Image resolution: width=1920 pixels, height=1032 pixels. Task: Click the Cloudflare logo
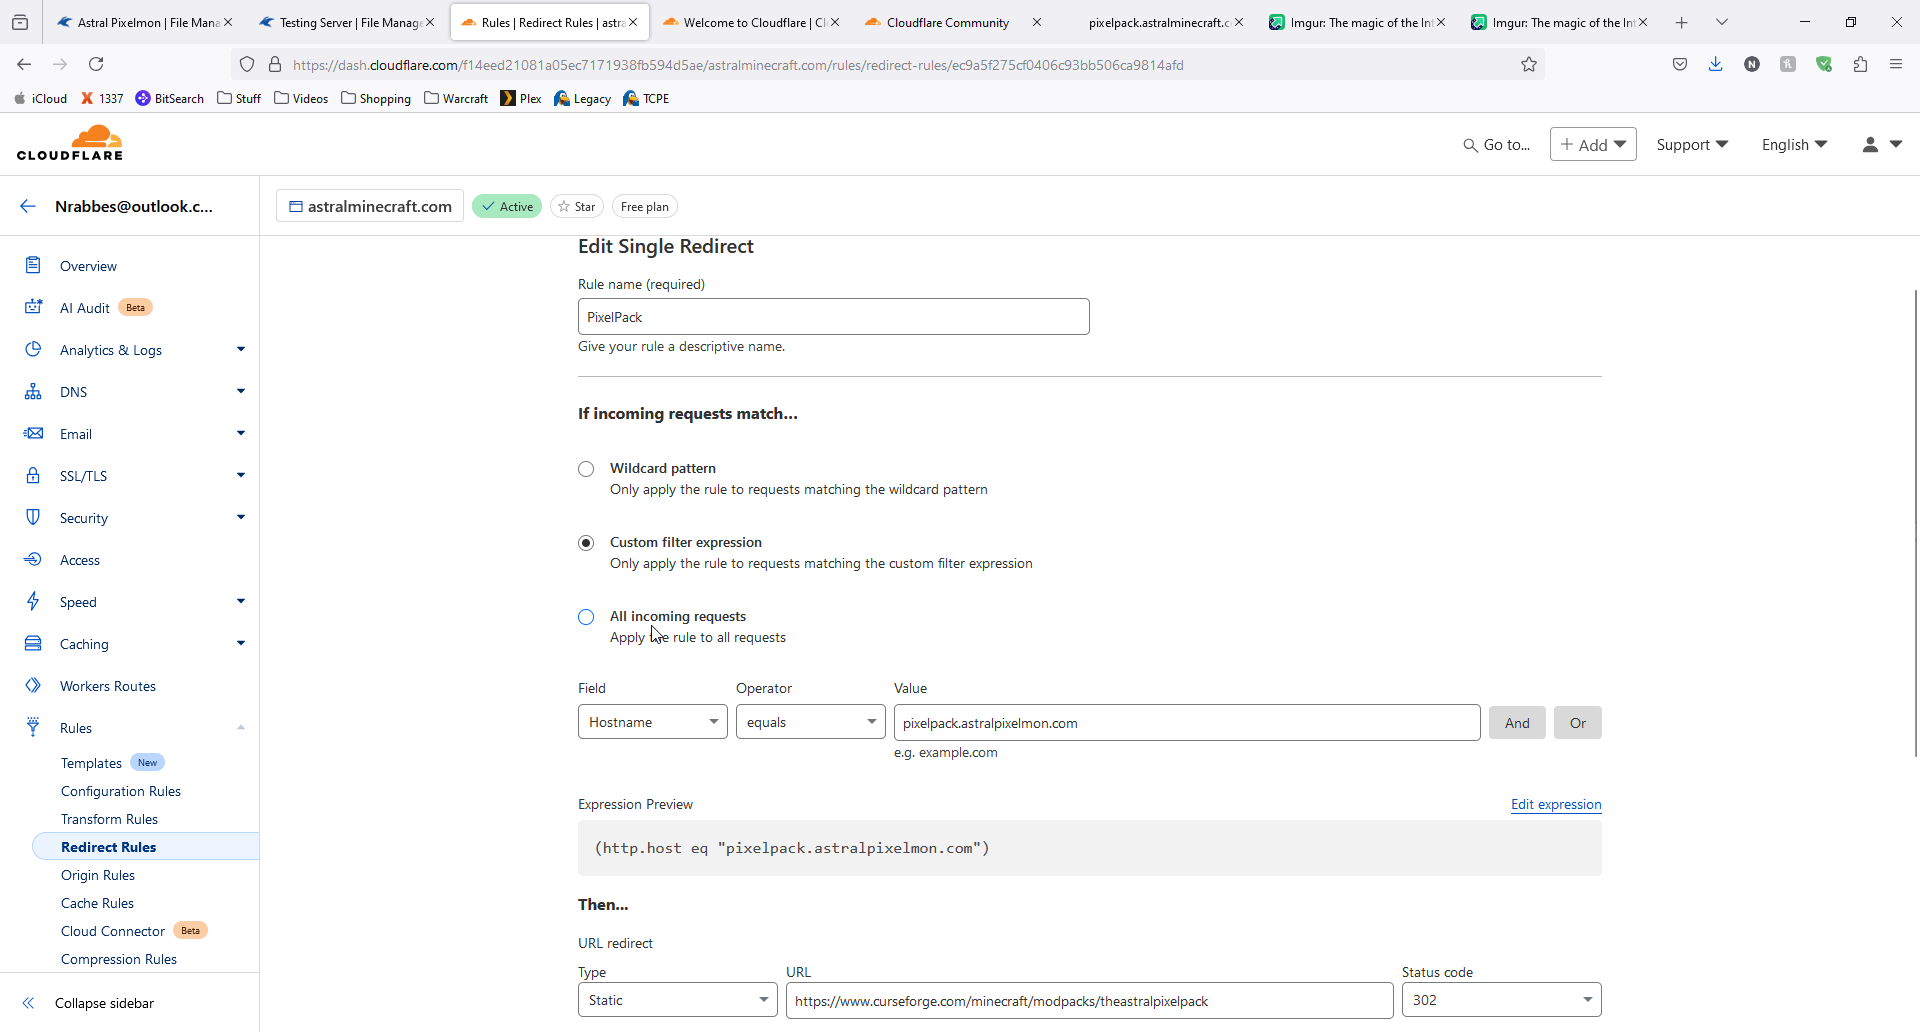pos(70,144)
